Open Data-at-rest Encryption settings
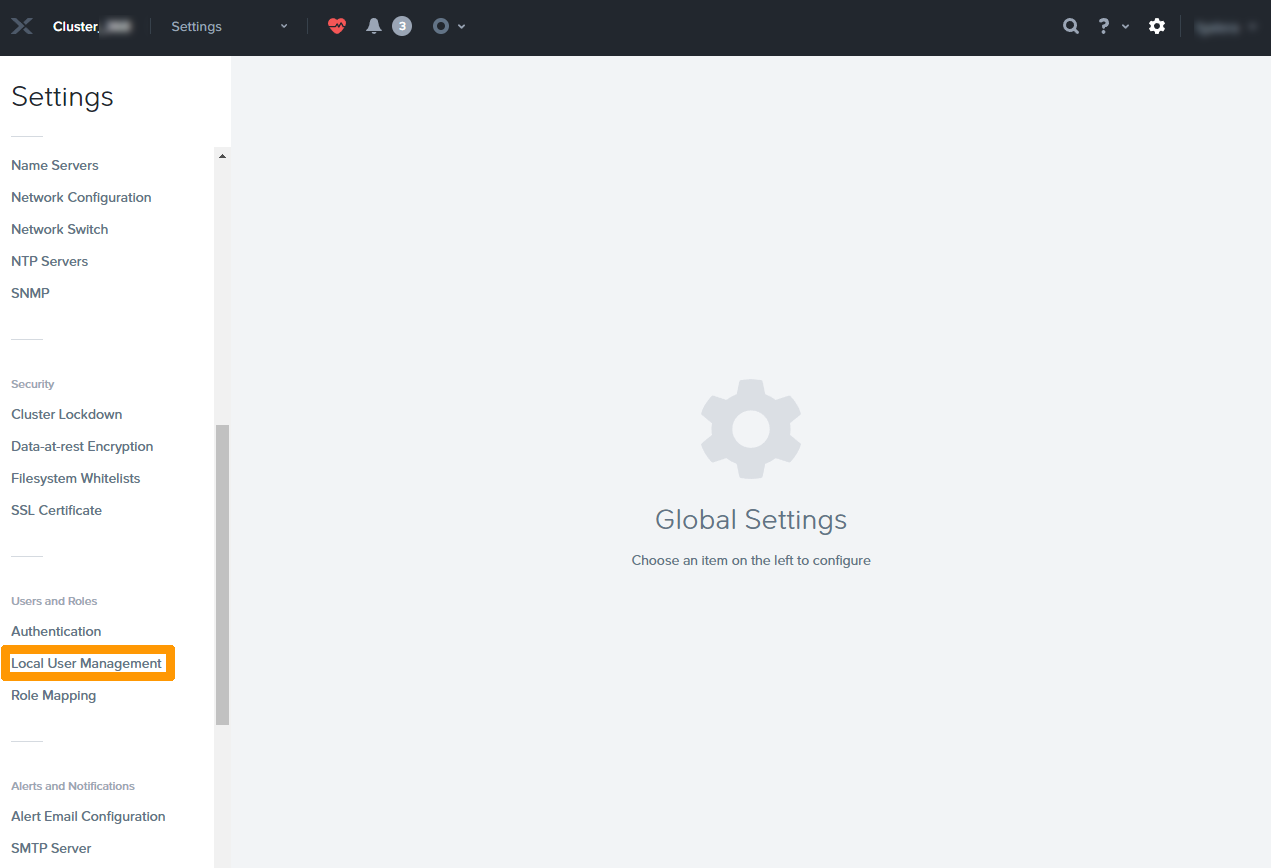The image size is (1271, 868). (x=82, y=446)
